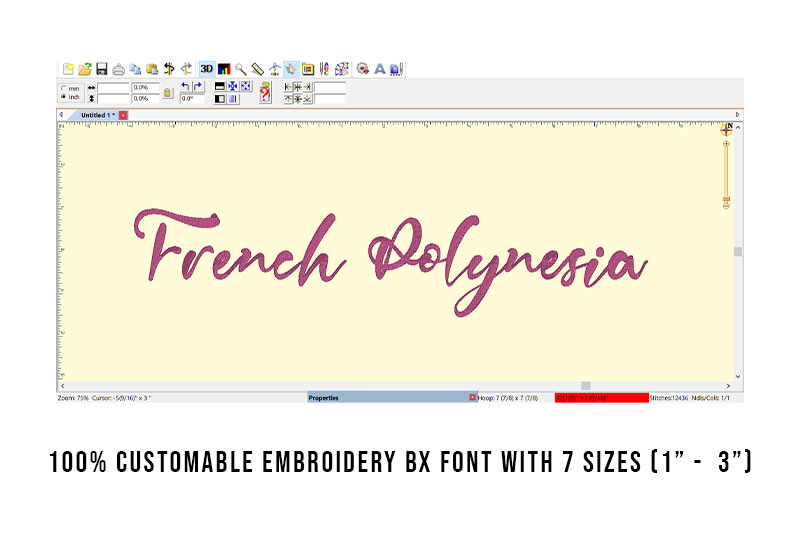Screen dimensions: 800x533
Task: Switch to the Untitled 1 tab
Action: point(97,115)
